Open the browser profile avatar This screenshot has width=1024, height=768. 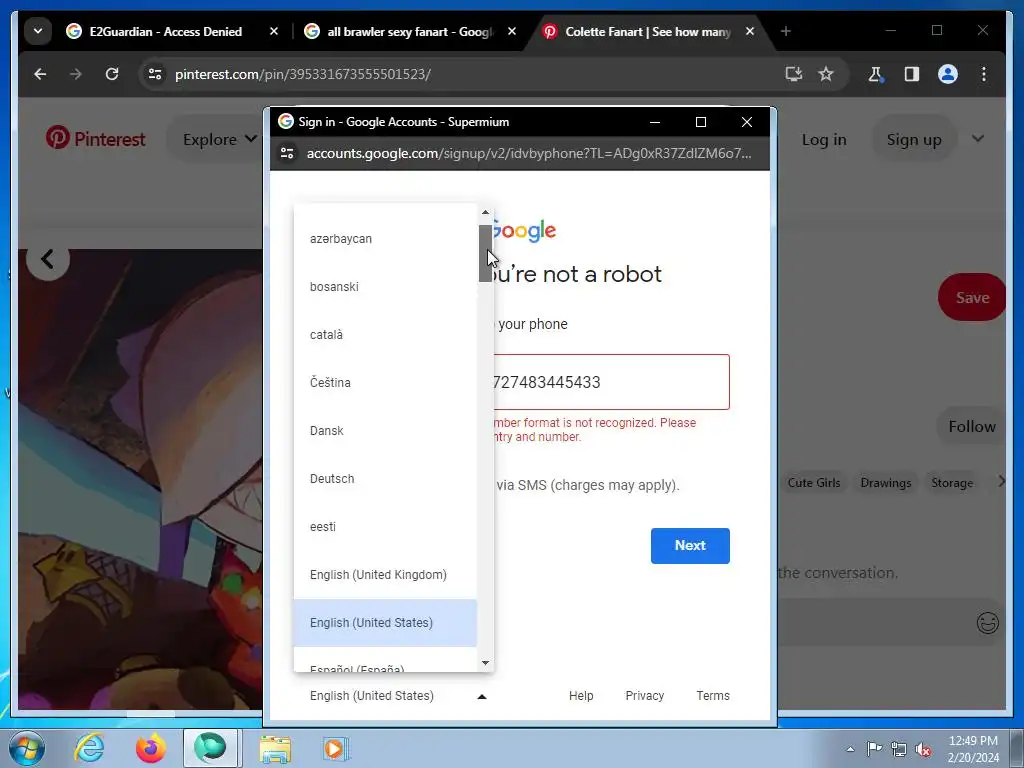948,74
